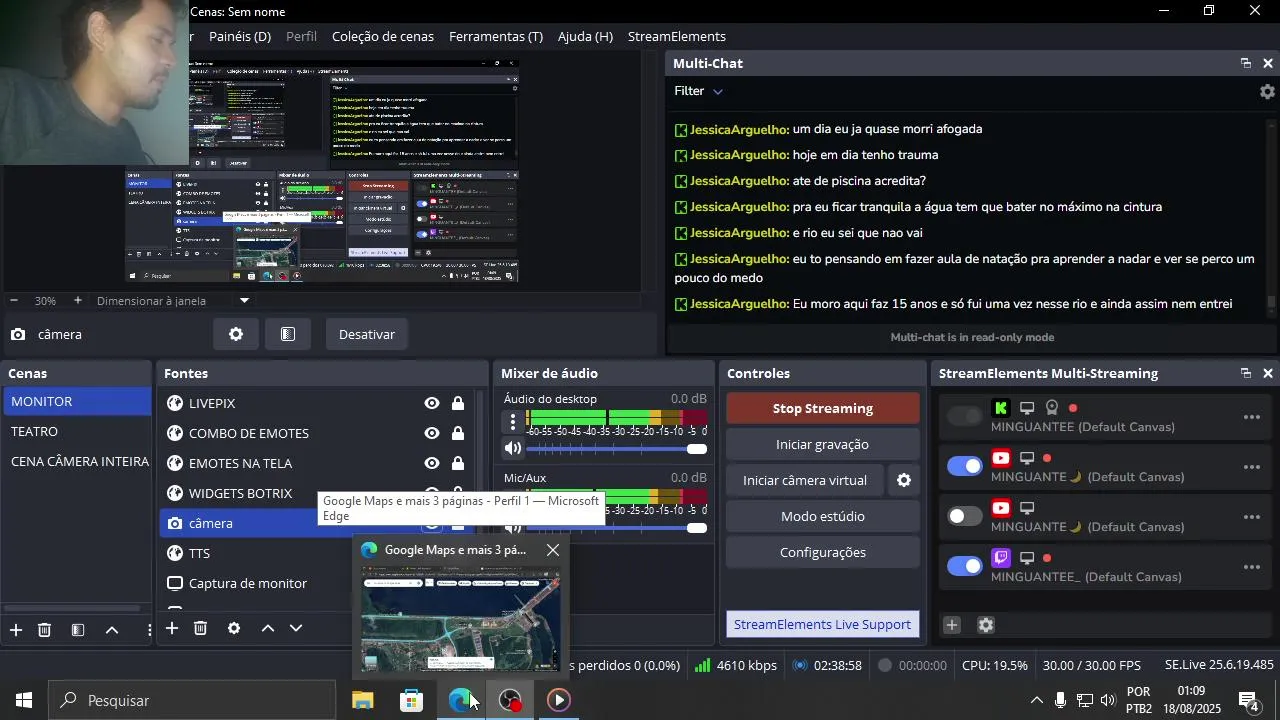Open Microsoft Edge from the taskbar
The width and height of the screenshot is (1280, 720).
click(461, 700)
